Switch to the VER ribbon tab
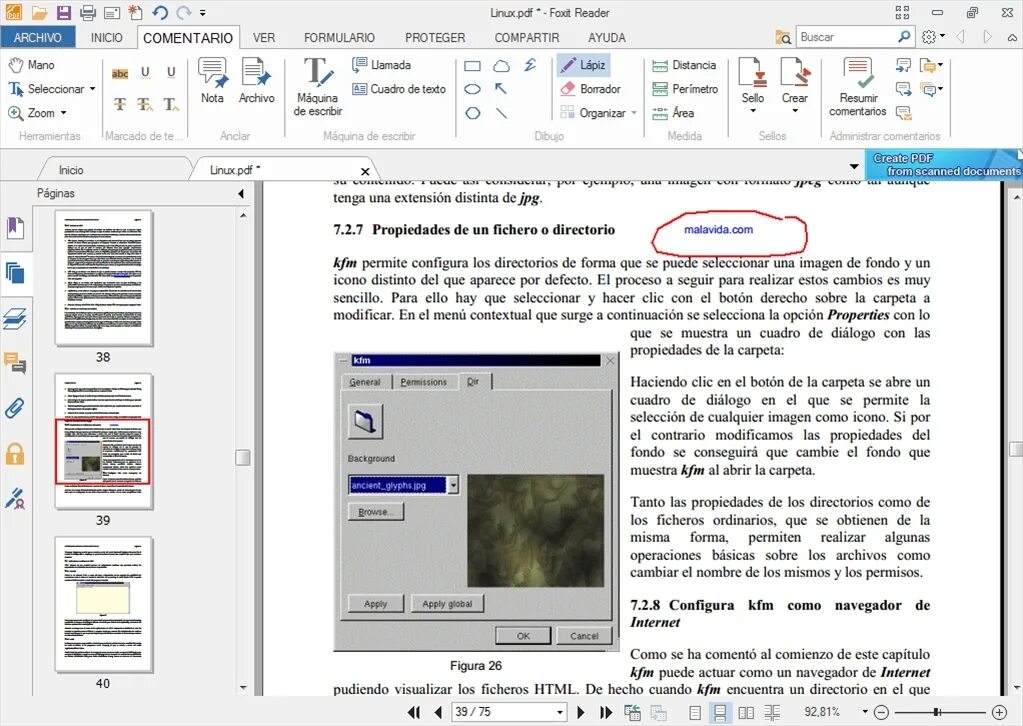Image resolution: width=1023 pixels, height=726 pixels. 264,37
